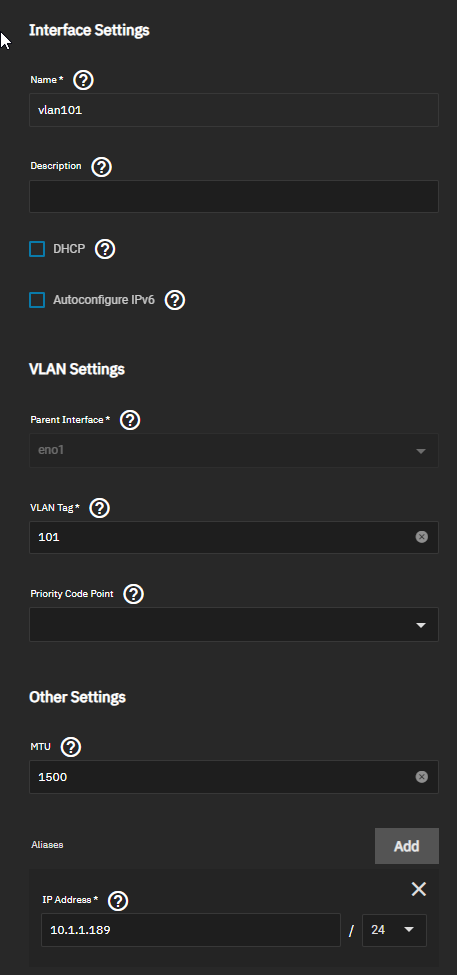Click the DHCP help icon
This screenshot has height=975, width=457.
[x=105, y=249]
